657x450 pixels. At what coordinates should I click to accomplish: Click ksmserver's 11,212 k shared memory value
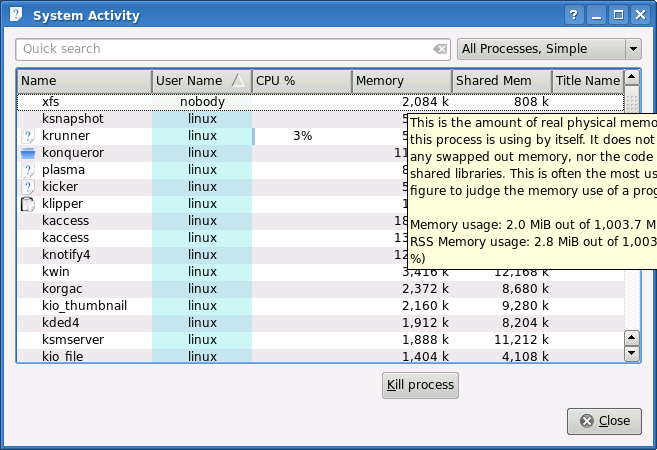(x=522, y=340)
